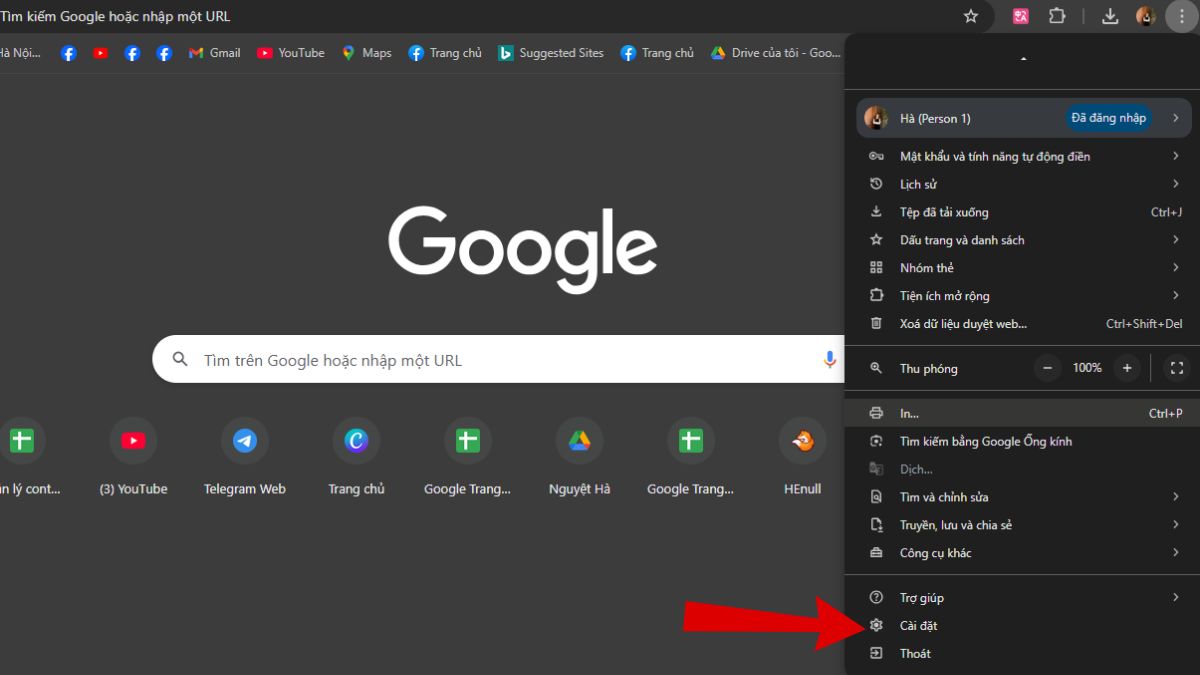Screen dimensions: 1200x675
Task: Click the pink translate extension icon
Action: (1021, 16)
